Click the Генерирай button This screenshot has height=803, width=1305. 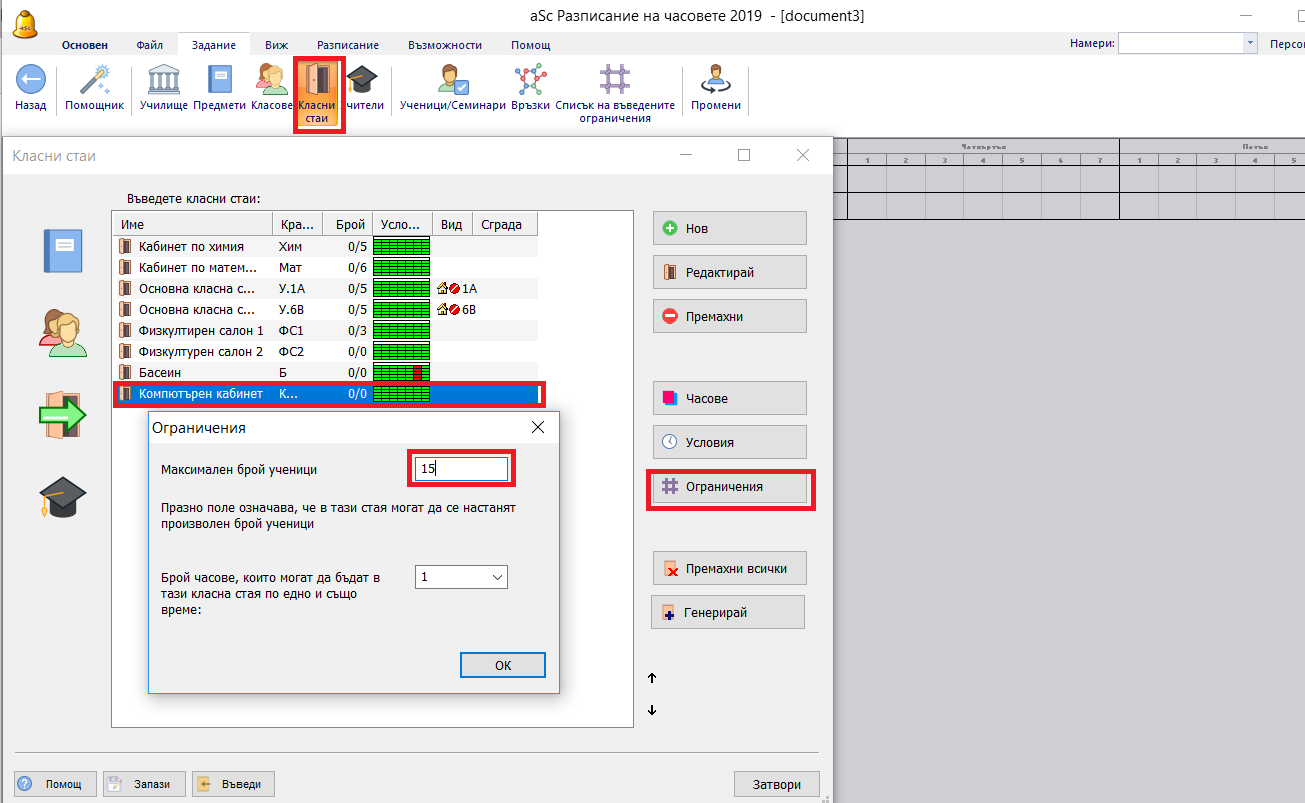(x=728, y=612)
